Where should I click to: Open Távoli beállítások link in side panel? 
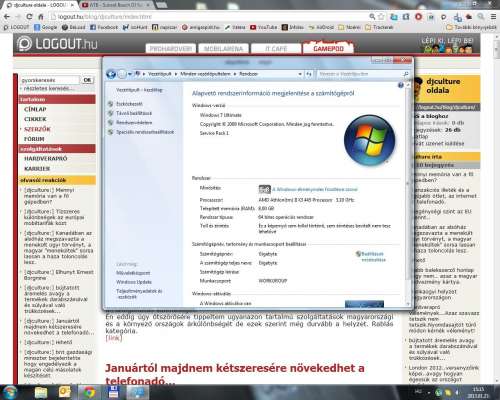click(134, 113)
